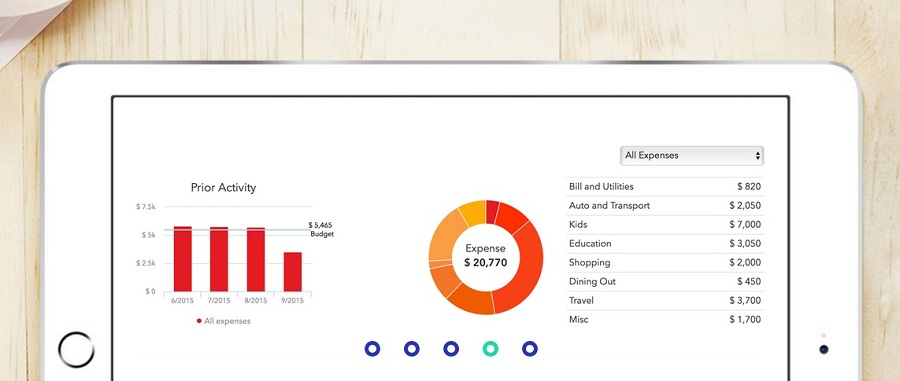Image resolution: width=900 pixels, height=381 pixels.
Task: Click the $ 0 axis label
Action: click(x=150, y=291)
